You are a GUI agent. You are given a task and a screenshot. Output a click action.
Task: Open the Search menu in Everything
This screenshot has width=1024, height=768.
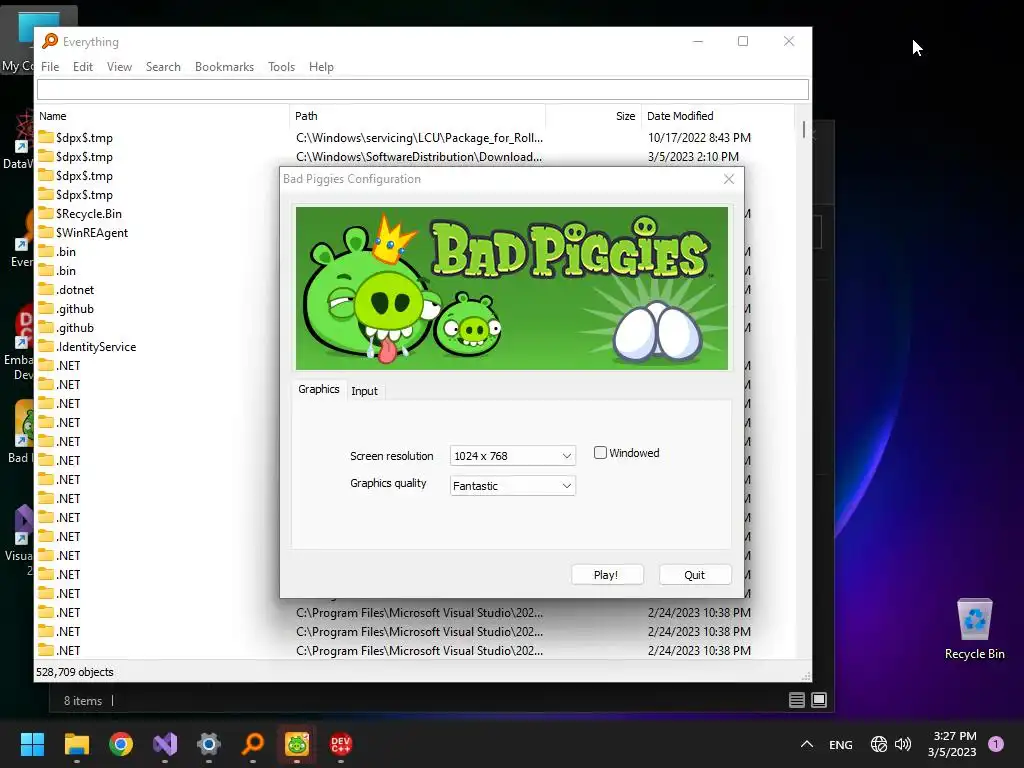(x=163, y=67)
